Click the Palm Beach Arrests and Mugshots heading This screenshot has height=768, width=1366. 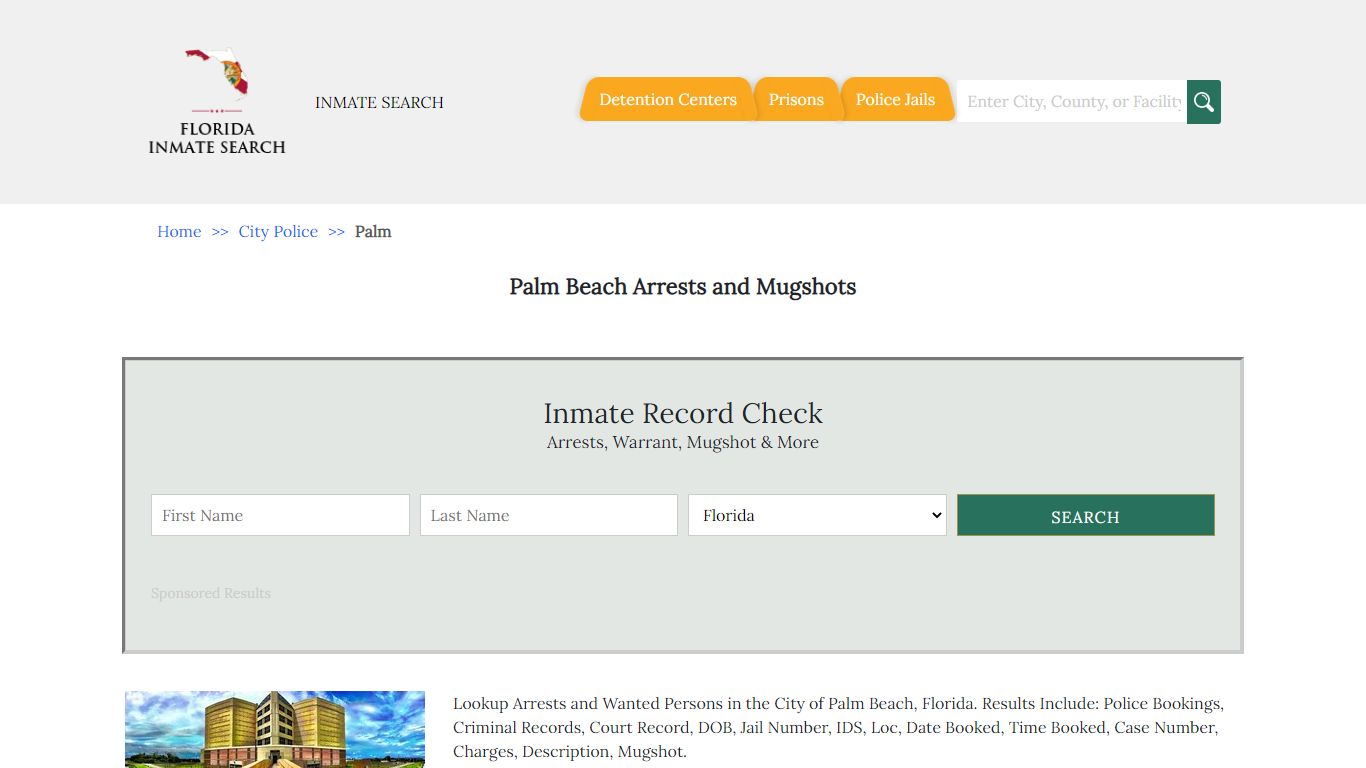pos(683,287)
